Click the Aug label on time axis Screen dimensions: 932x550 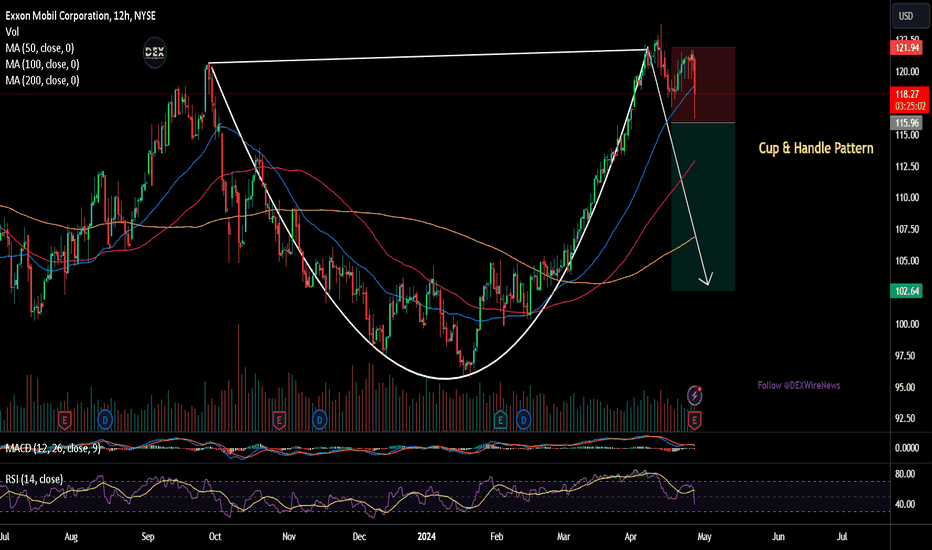point(71,536)
